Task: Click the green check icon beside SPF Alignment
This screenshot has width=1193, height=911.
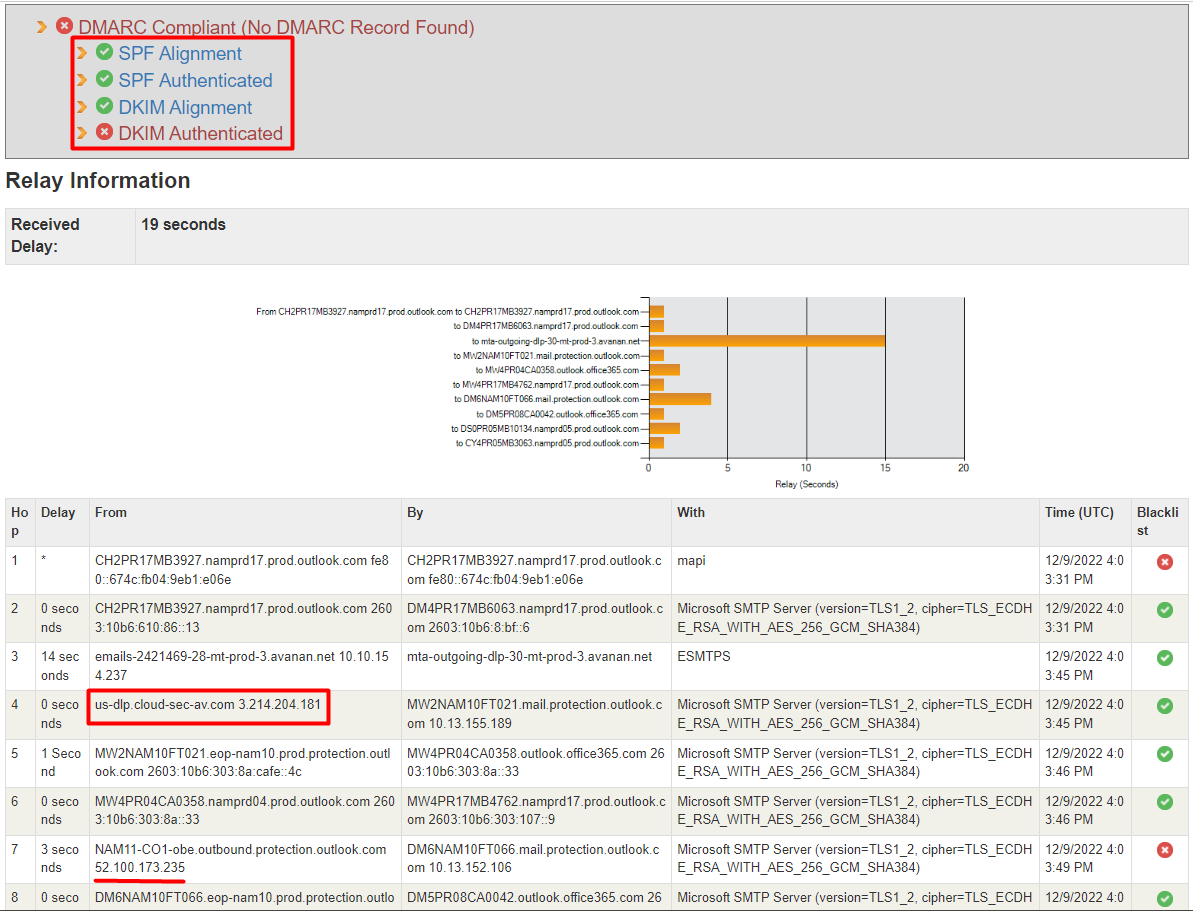Action: (104, 52)
